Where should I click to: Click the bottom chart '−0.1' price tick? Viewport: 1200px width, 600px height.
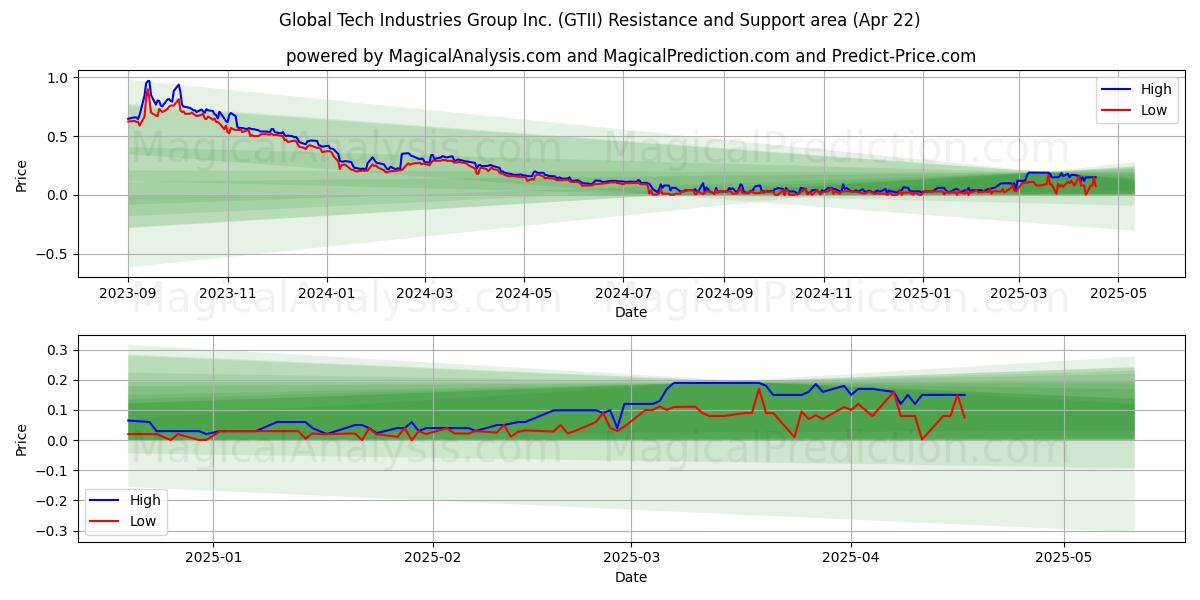pyautogui.click(x=50, y=471)
